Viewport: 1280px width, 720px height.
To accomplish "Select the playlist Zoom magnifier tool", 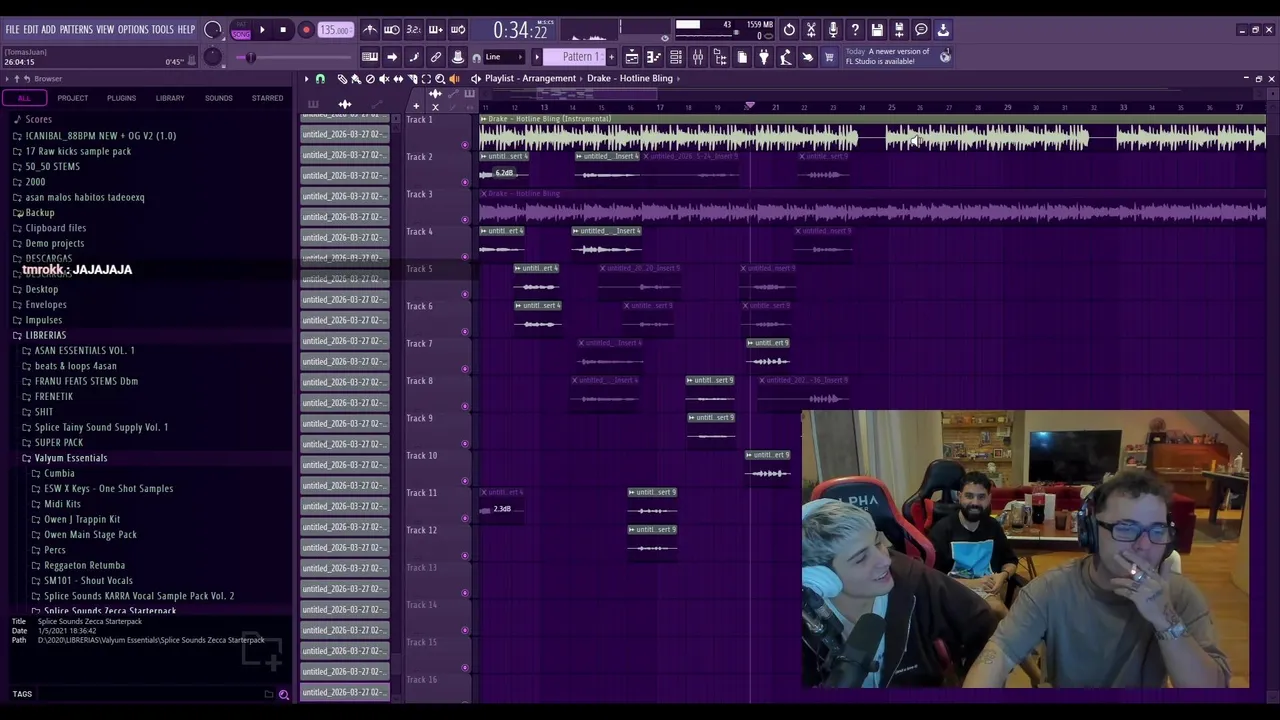I will click(x=440, y=78).
